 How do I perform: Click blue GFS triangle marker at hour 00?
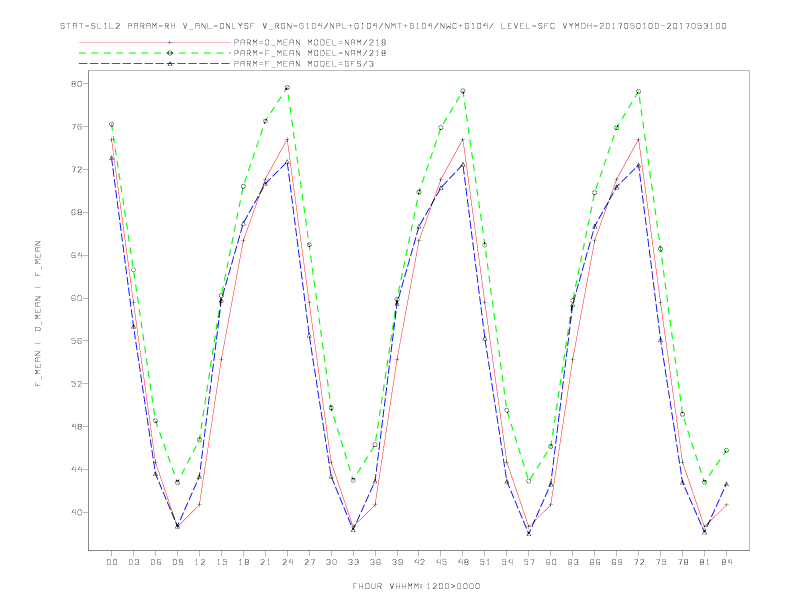[x=112, y=158]
